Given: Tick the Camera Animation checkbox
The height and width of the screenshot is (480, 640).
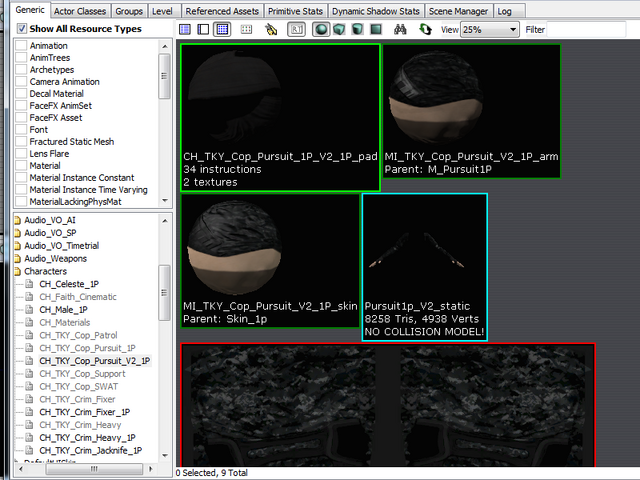Looking at the screenshot, I should (21, 82).
